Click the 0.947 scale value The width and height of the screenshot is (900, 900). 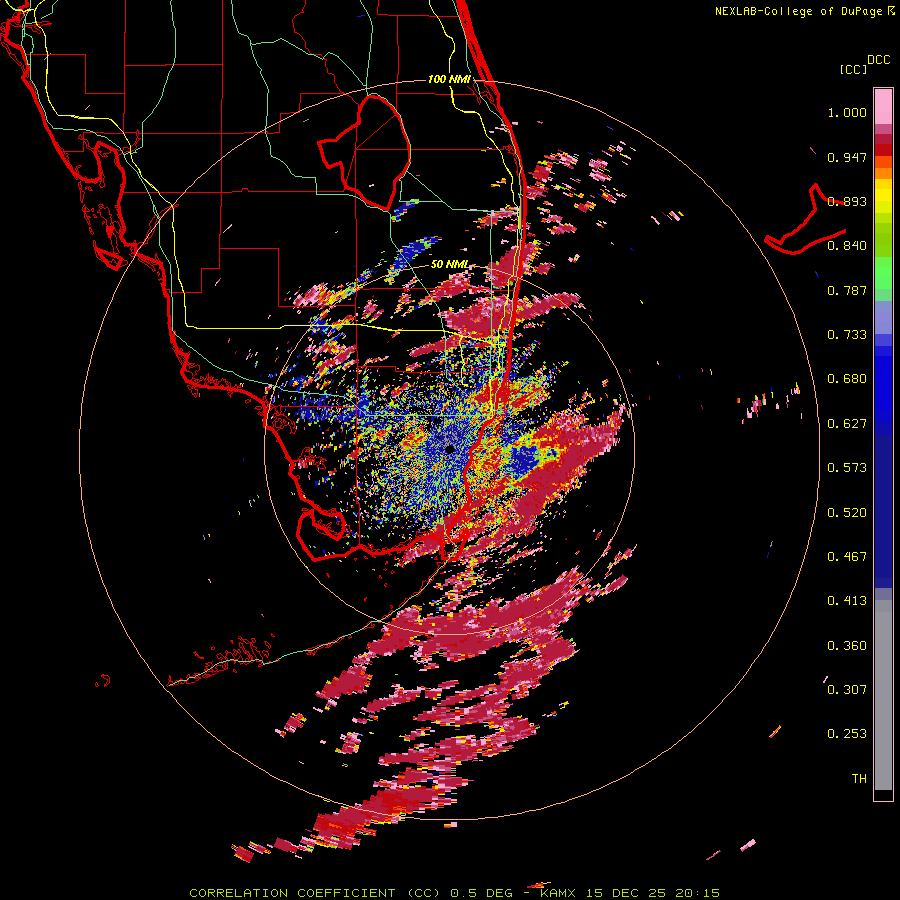[x=847, y=157]
